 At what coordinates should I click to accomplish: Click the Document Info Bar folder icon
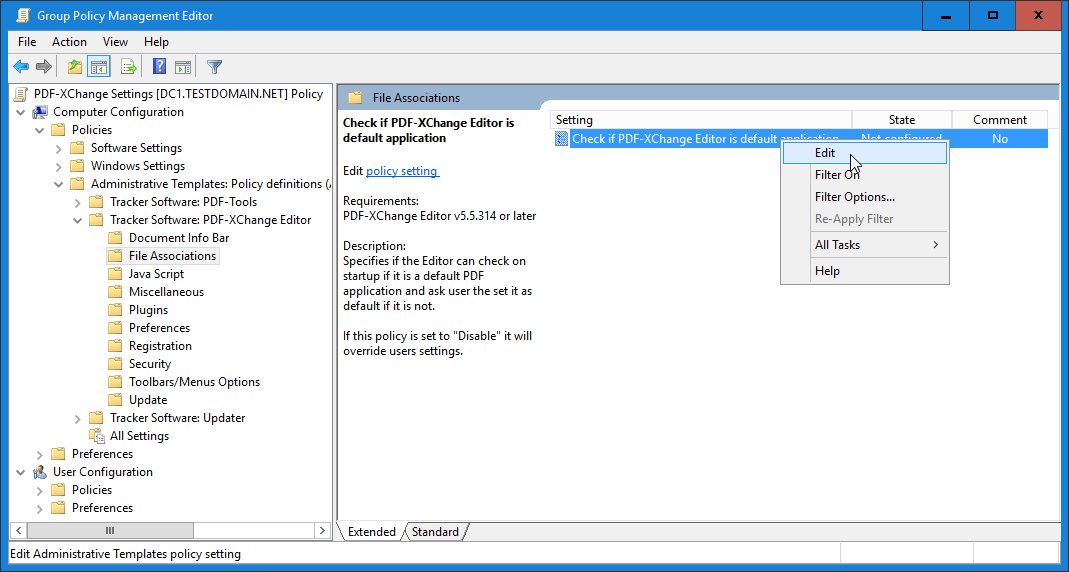click(115, 238)
